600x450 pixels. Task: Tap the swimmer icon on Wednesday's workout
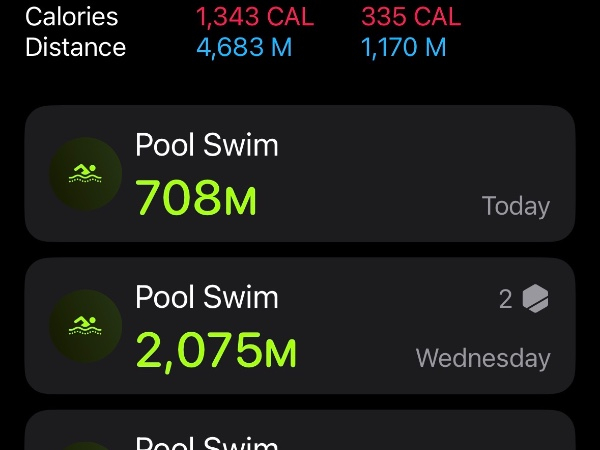click(x=86, y=326)
